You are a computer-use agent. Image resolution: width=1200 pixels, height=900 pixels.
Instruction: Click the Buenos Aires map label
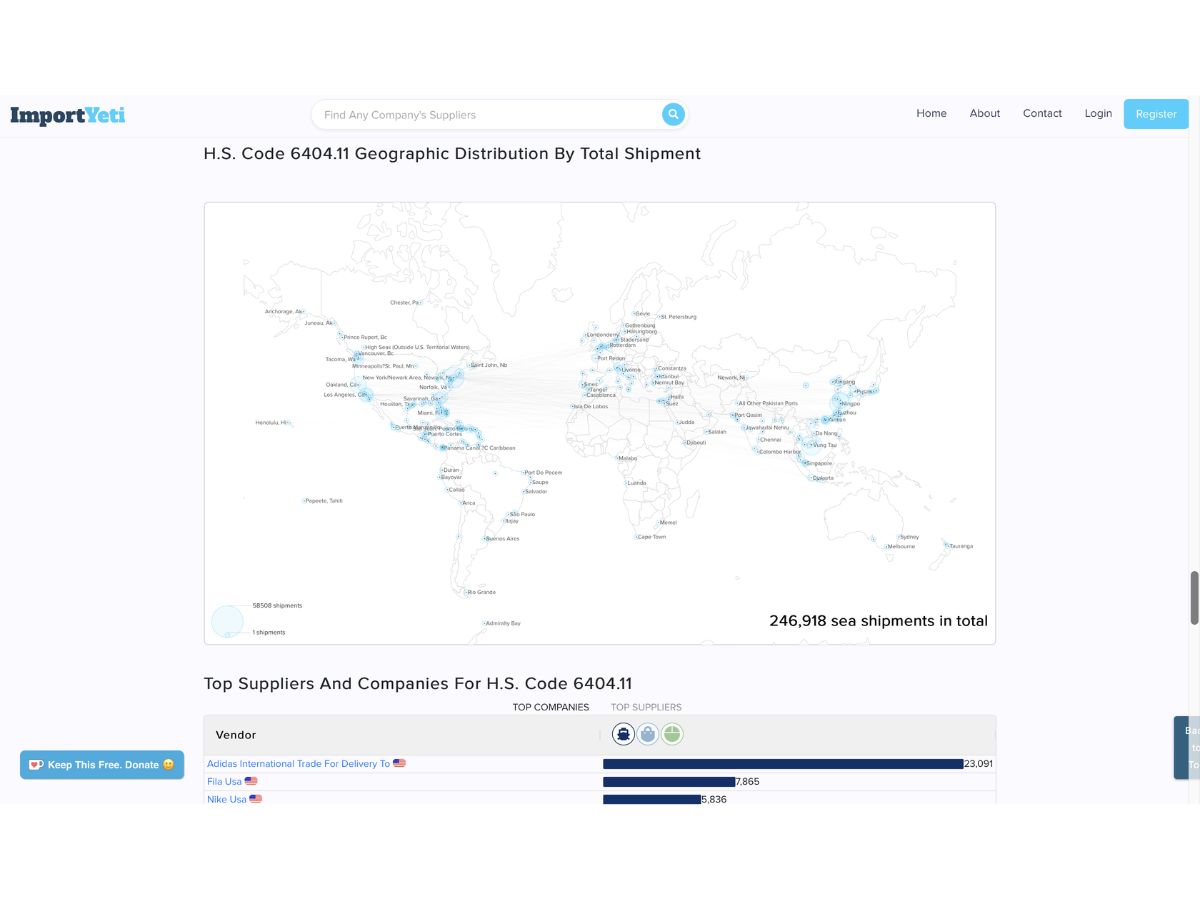(x=504, y=539)
